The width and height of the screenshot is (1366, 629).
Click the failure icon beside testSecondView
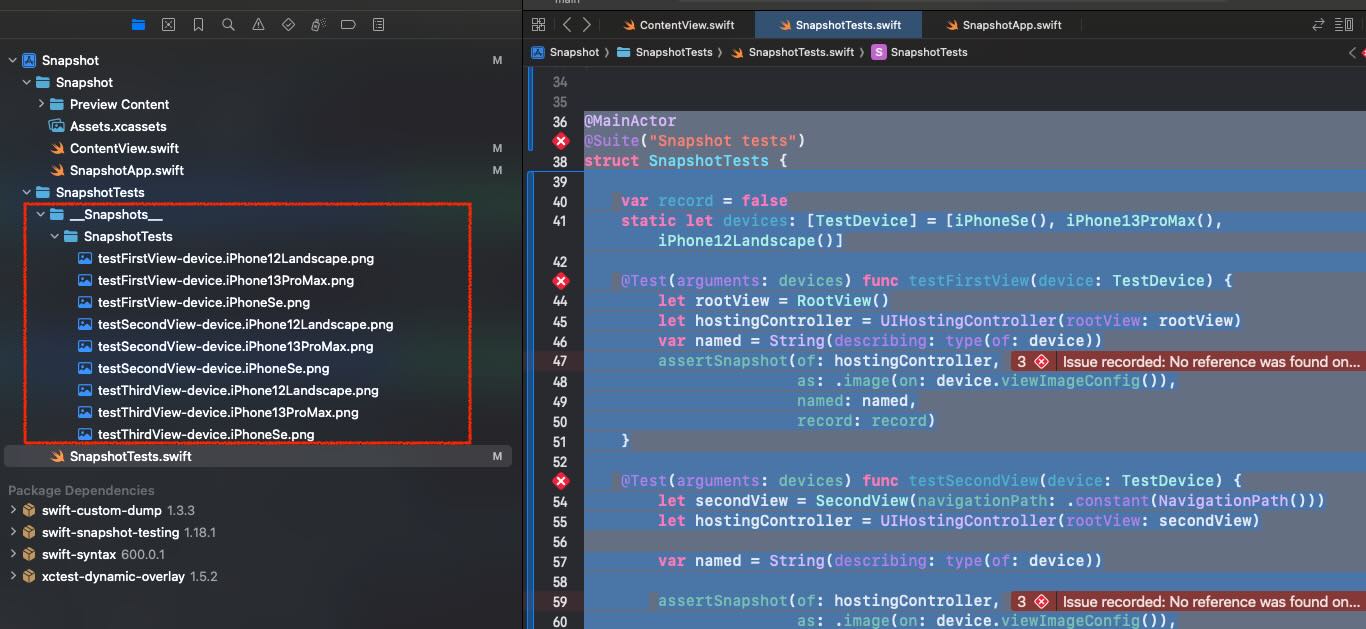pos(560,481)
